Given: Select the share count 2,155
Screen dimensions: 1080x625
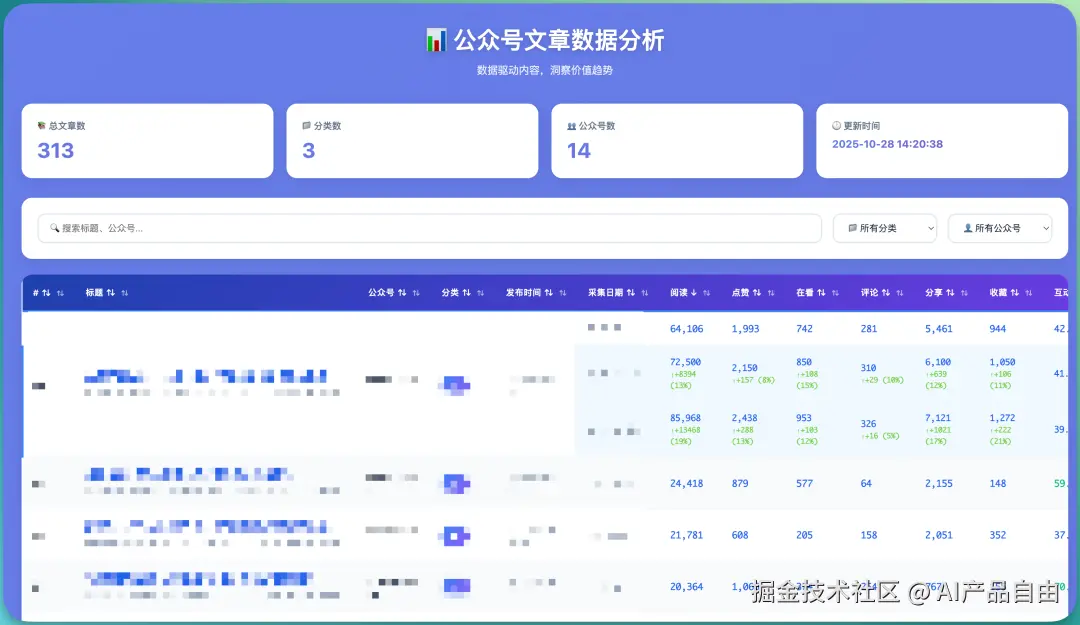Looking at the screenshot, I should pyautogui.click(x=939, y=484).
